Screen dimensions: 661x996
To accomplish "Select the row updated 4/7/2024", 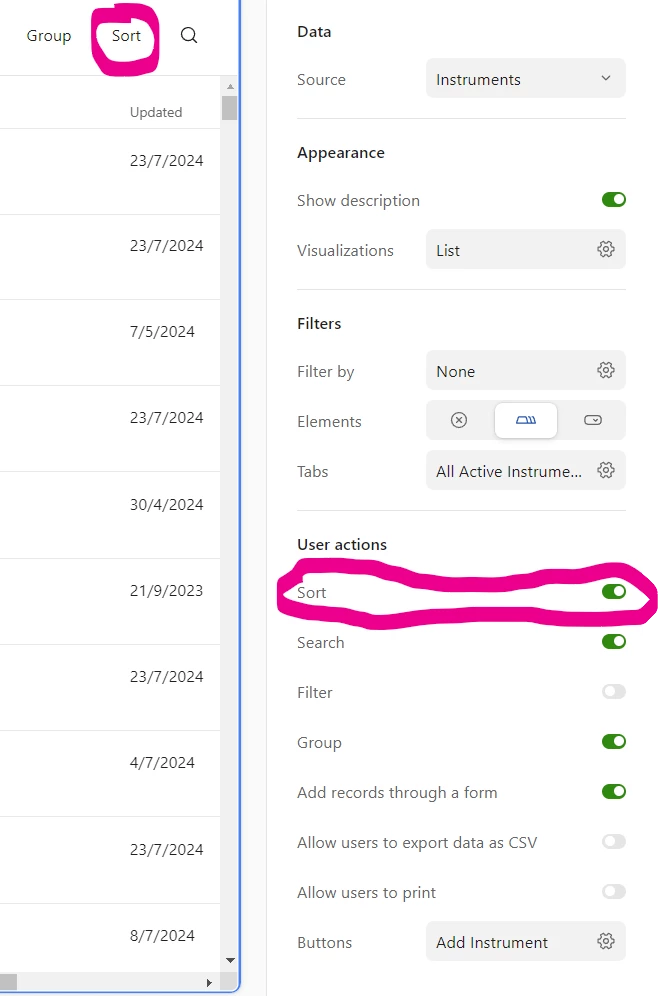I will (110, 773).
